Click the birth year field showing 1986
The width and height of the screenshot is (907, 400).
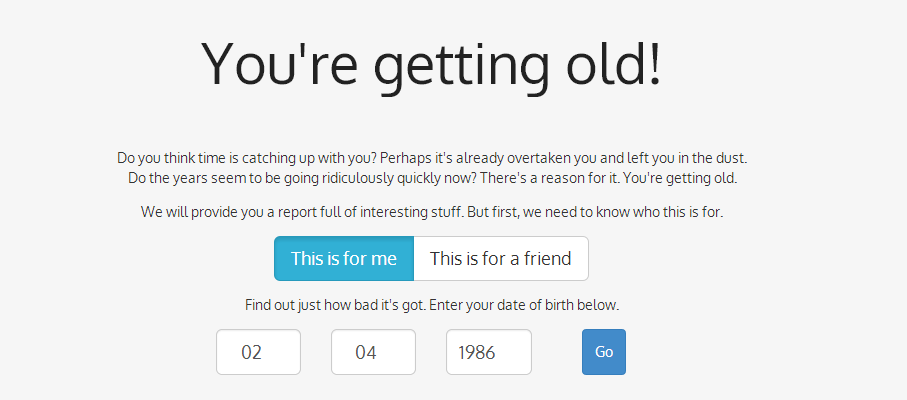click(x=488, y=352)
